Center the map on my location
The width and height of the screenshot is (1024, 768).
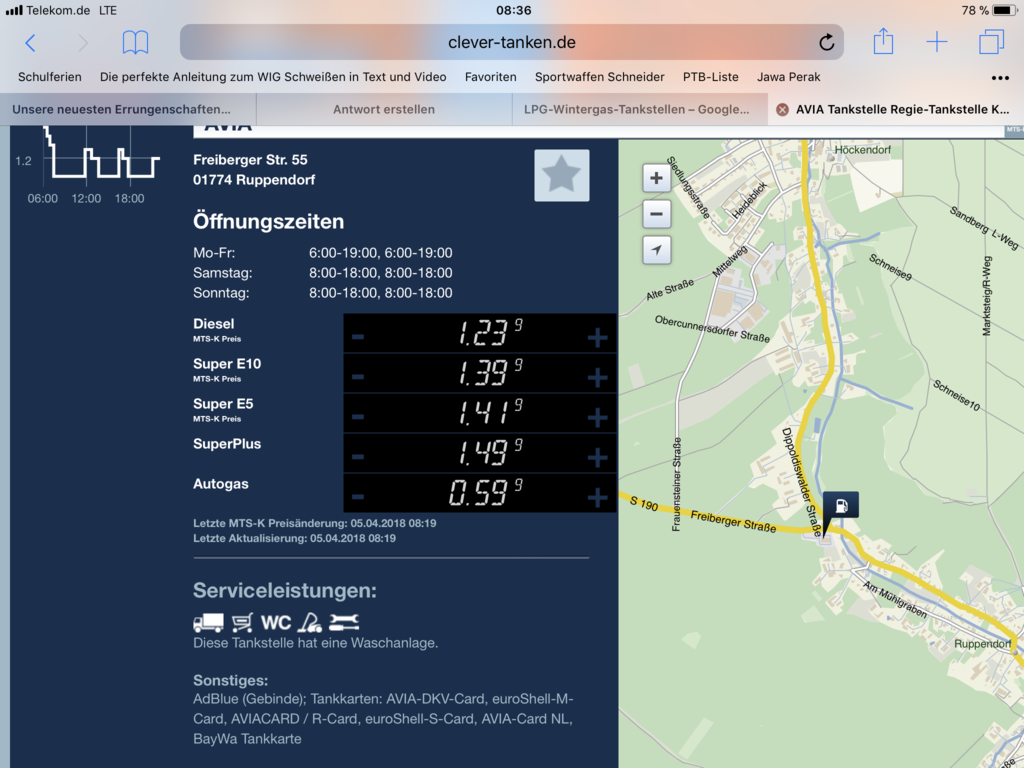coord(656,249)
